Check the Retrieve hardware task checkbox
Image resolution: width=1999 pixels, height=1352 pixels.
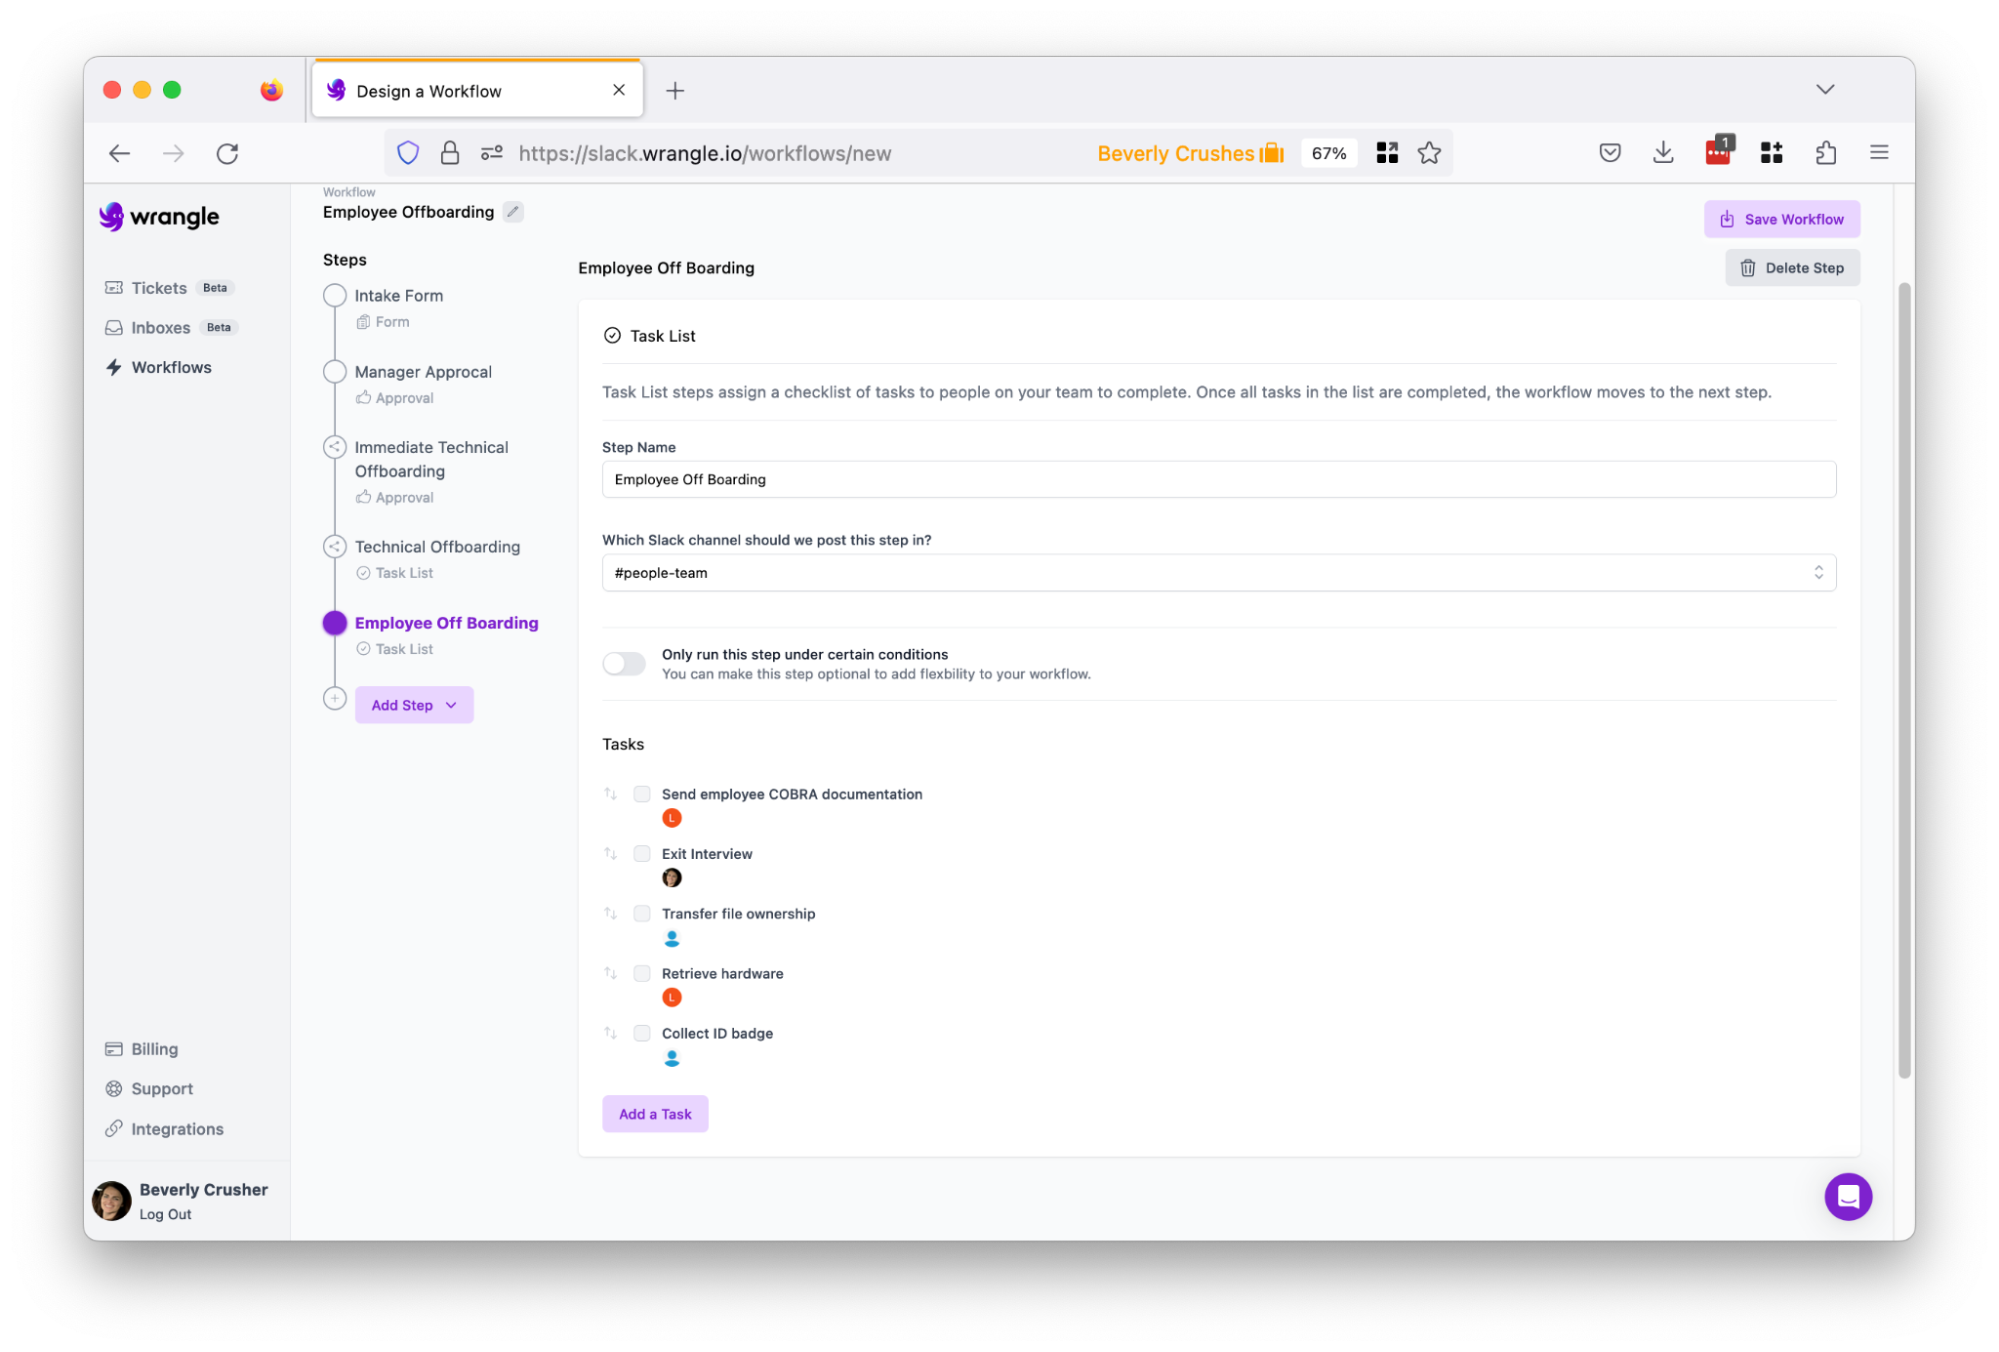[642, 973]
